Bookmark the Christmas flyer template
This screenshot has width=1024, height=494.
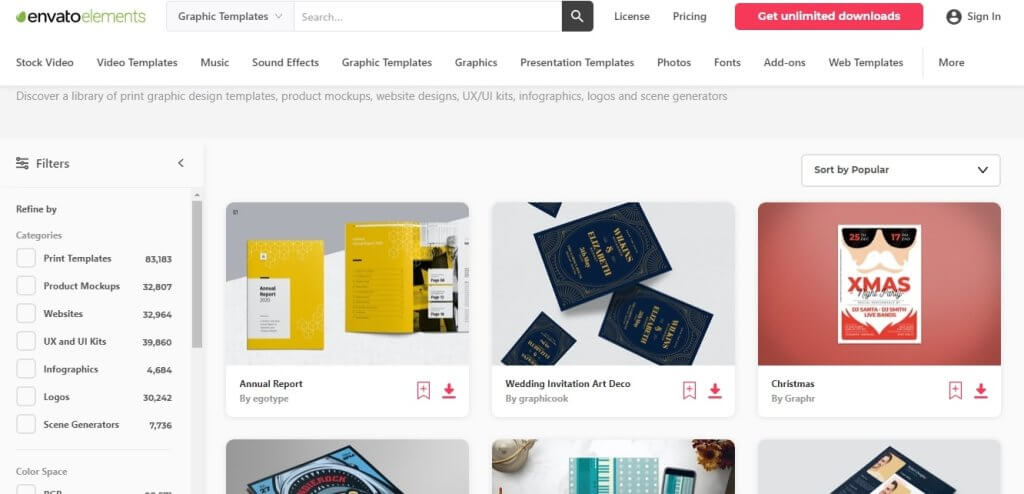[x=955, y=391]
